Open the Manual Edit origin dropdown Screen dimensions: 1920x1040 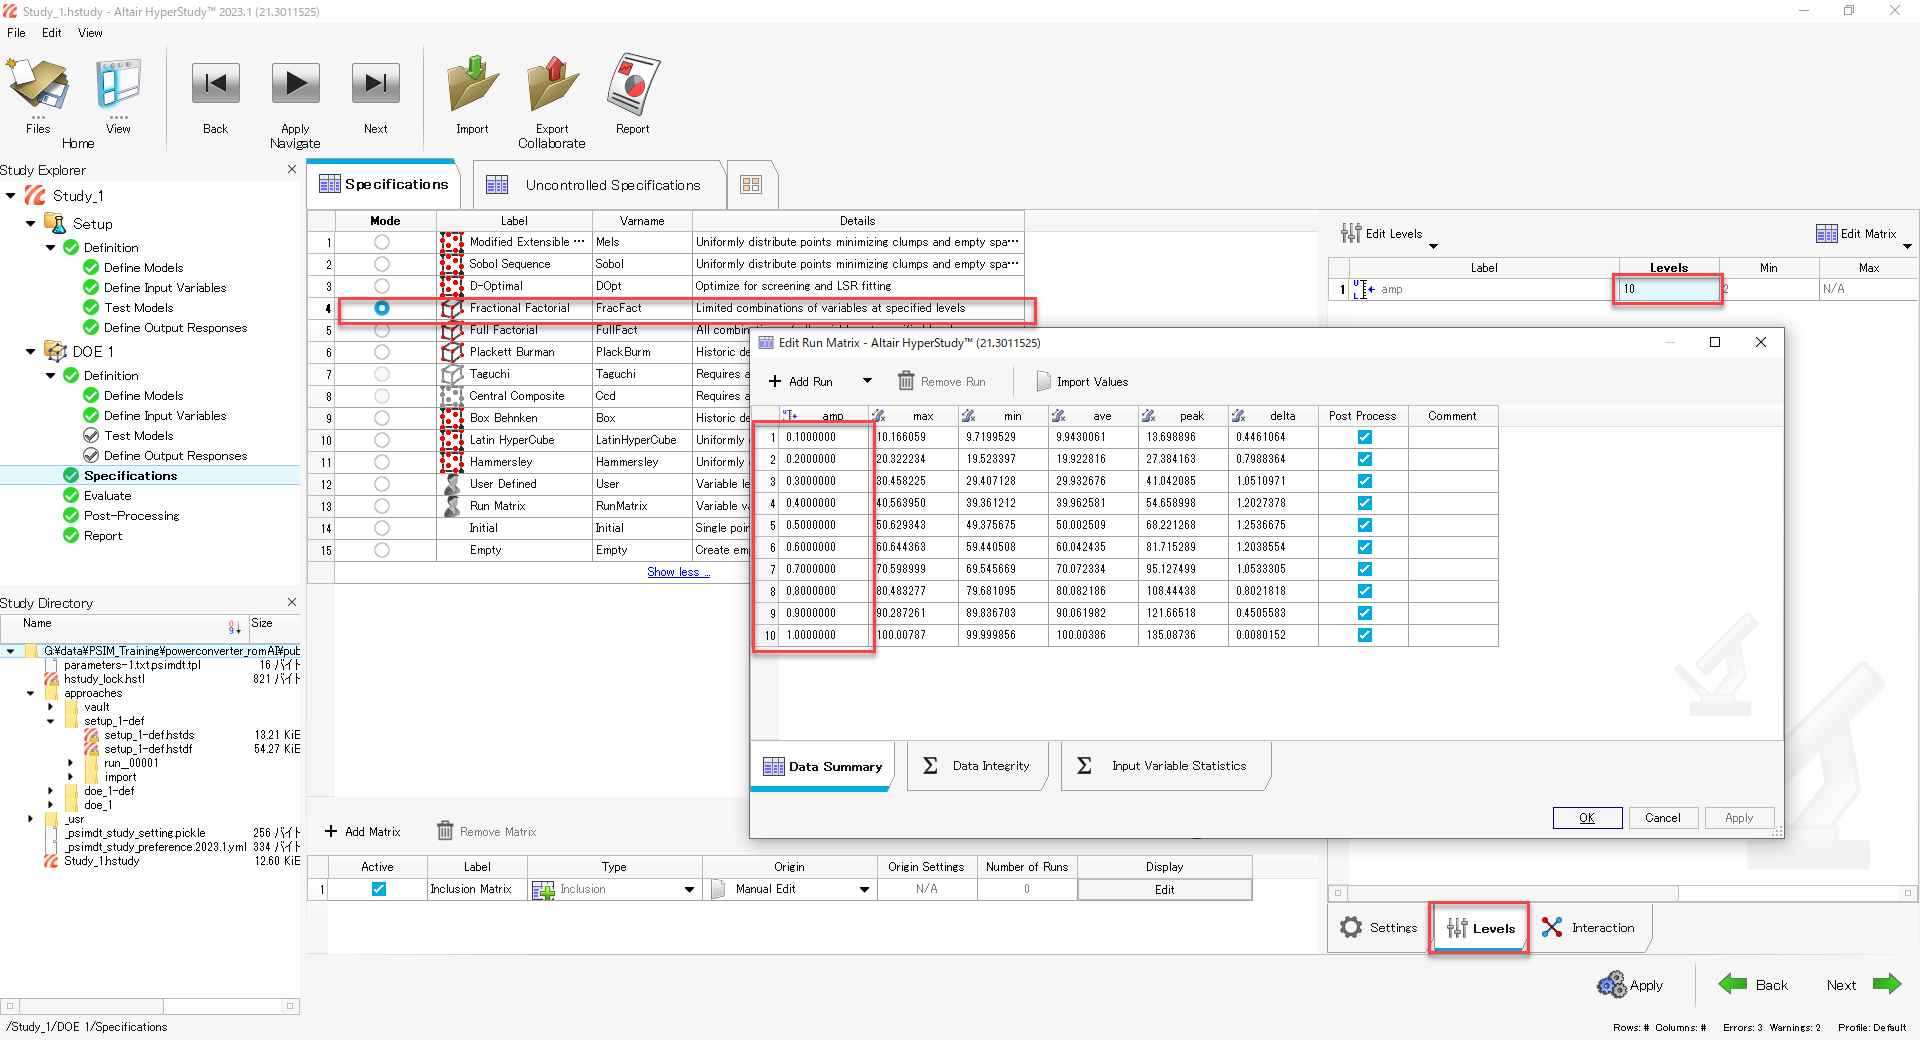864,889
